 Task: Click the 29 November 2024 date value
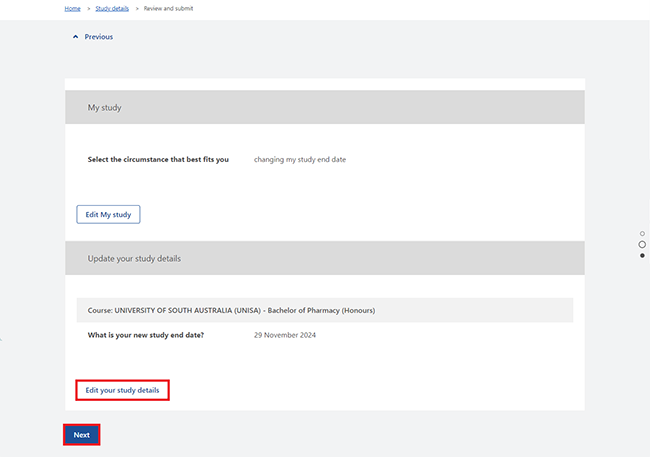coord(285,335)
